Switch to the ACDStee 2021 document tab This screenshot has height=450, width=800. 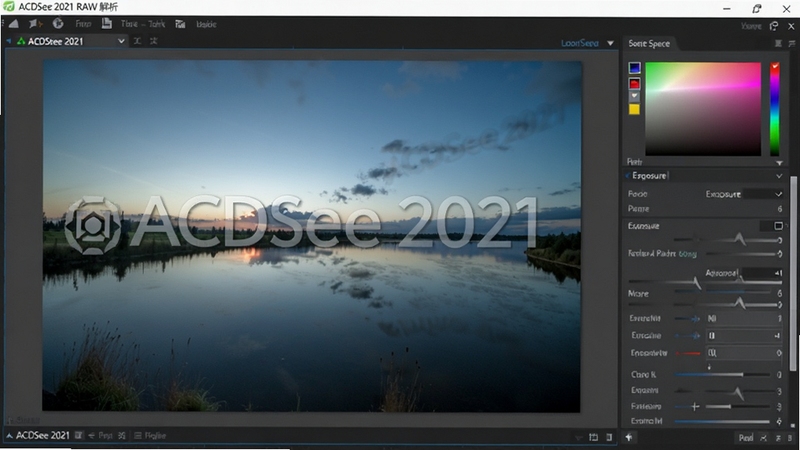(x=55, y=41)
